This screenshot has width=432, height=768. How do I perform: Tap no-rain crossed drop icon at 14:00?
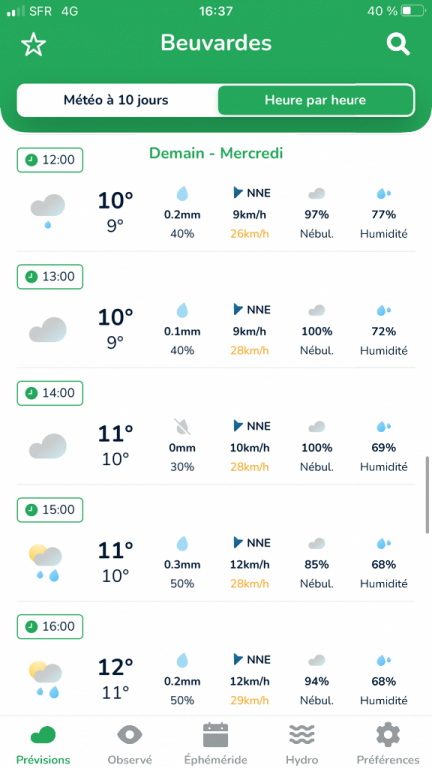(182, 427)
